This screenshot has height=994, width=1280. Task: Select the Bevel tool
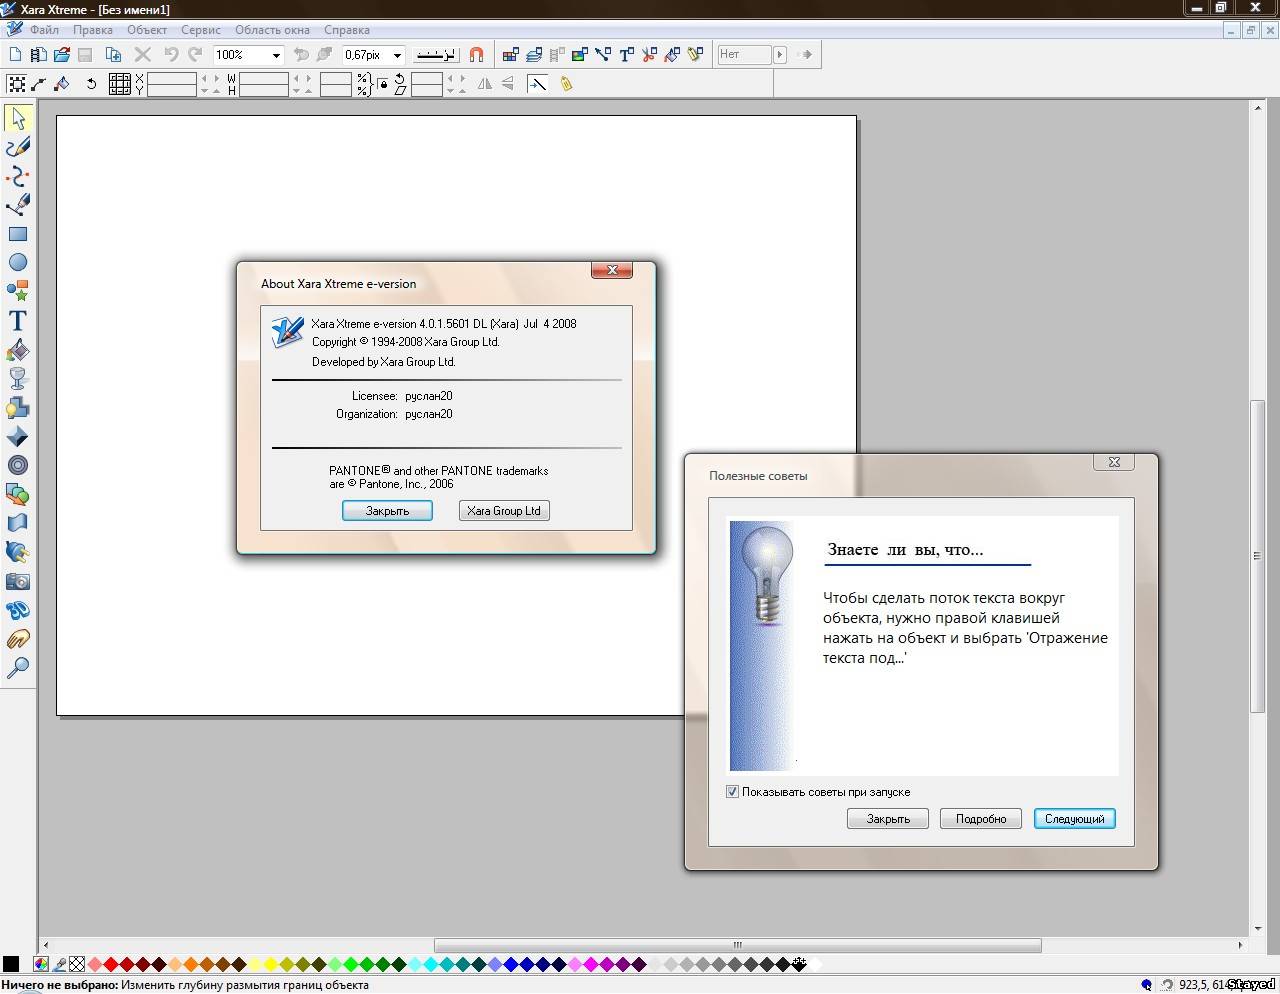18,436
